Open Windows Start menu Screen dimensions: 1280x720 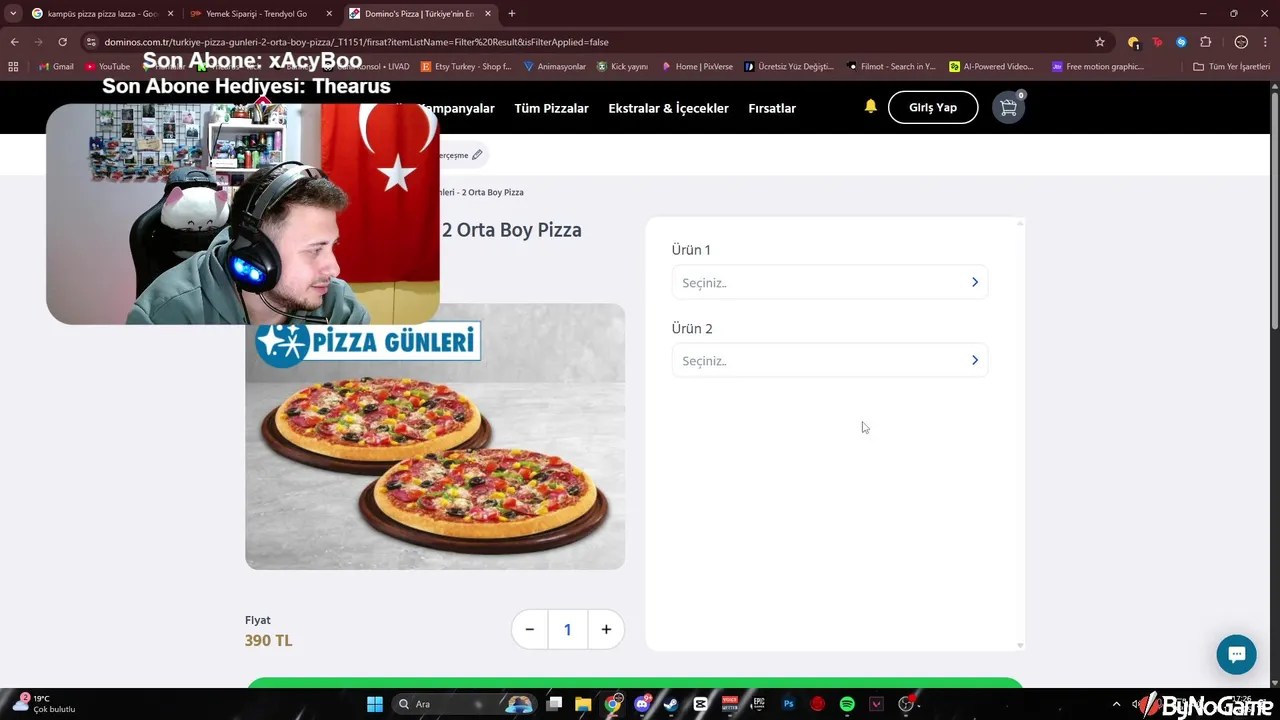click(375, 704)
